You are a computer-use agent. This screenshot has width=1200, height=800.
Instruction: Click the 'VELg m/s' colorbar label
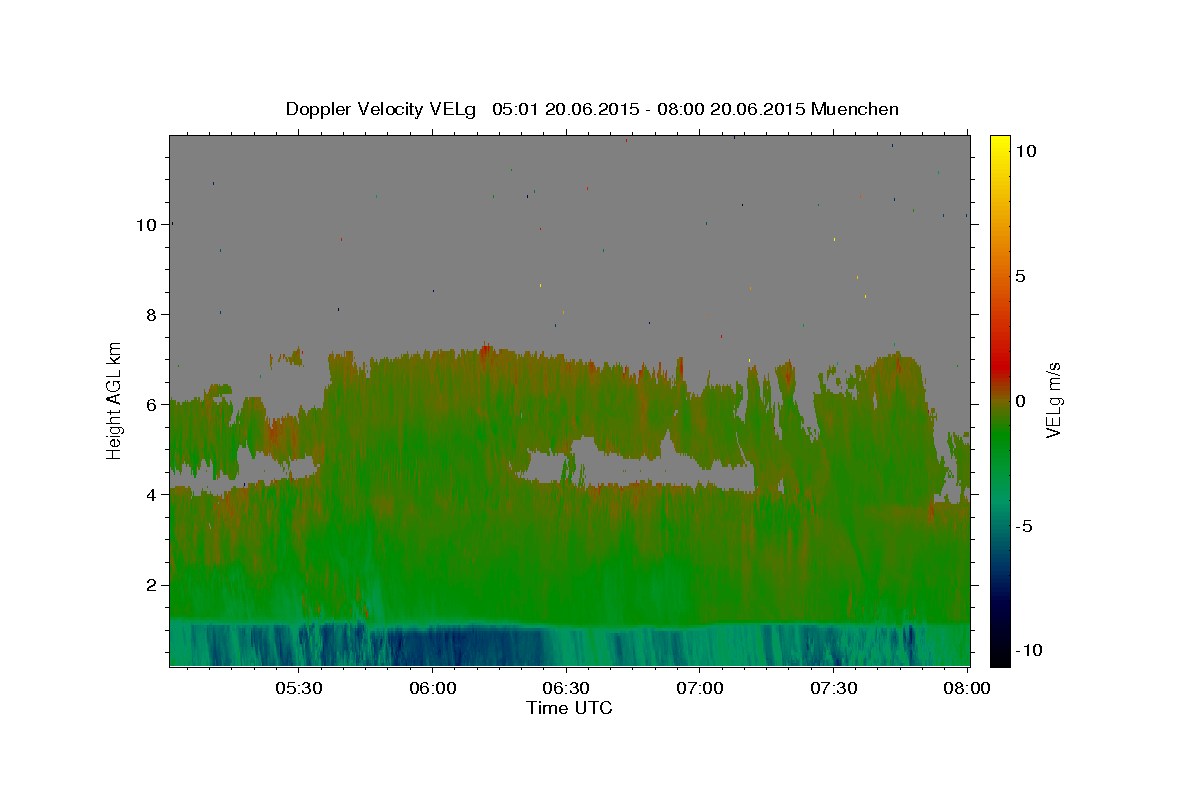(1053, 400)
